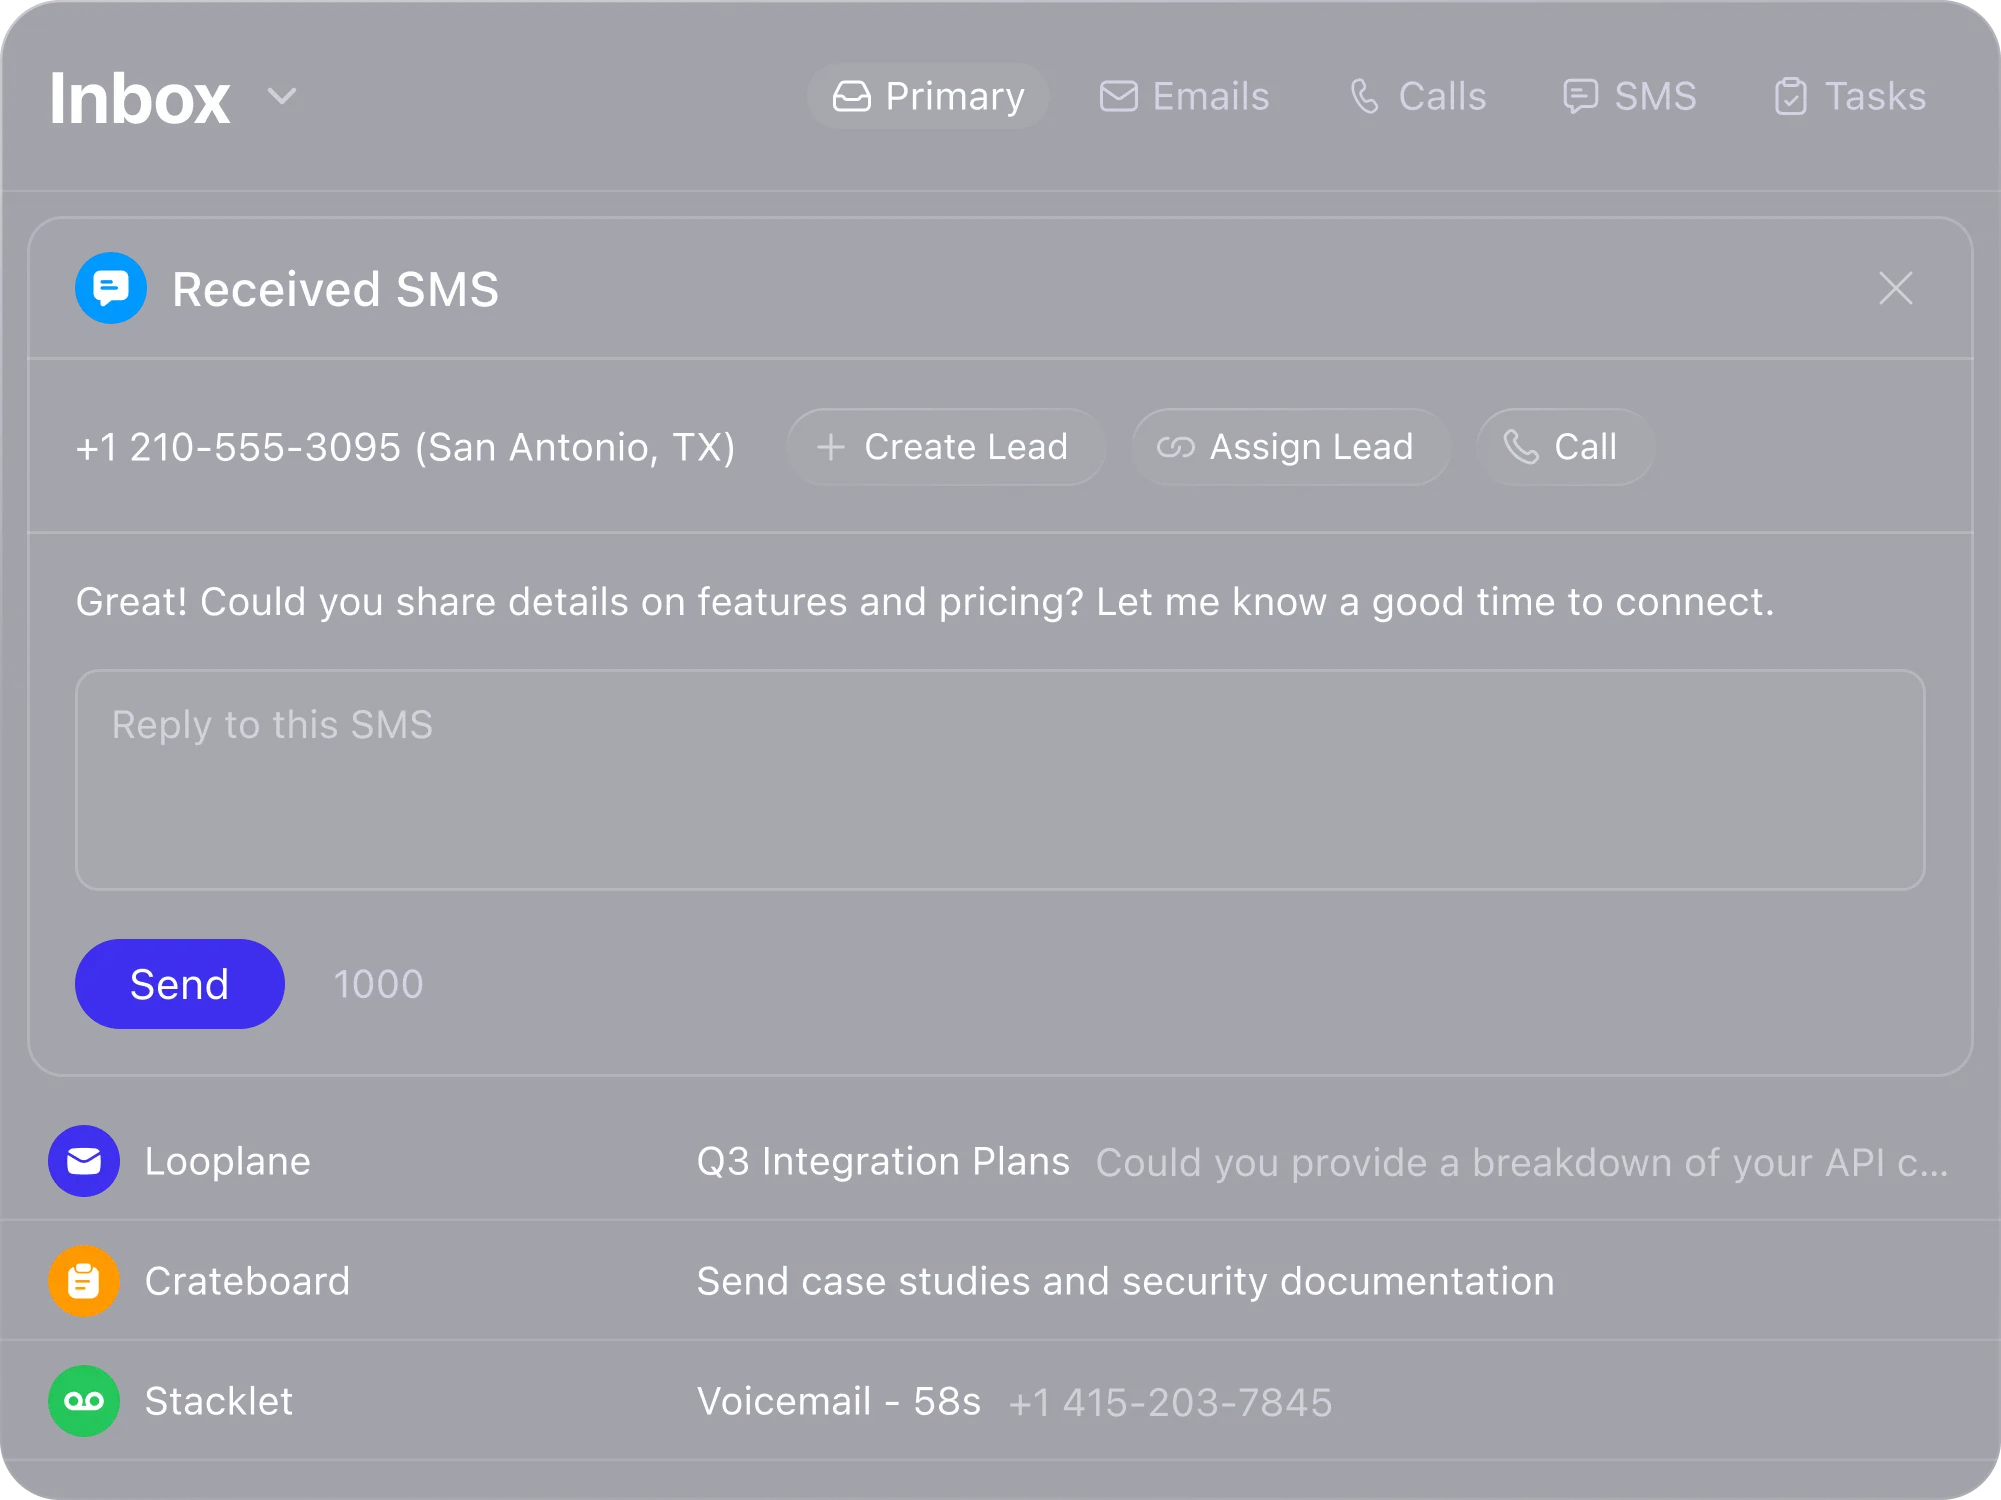Click the plus icon on Create Lead

click(830, 447)
